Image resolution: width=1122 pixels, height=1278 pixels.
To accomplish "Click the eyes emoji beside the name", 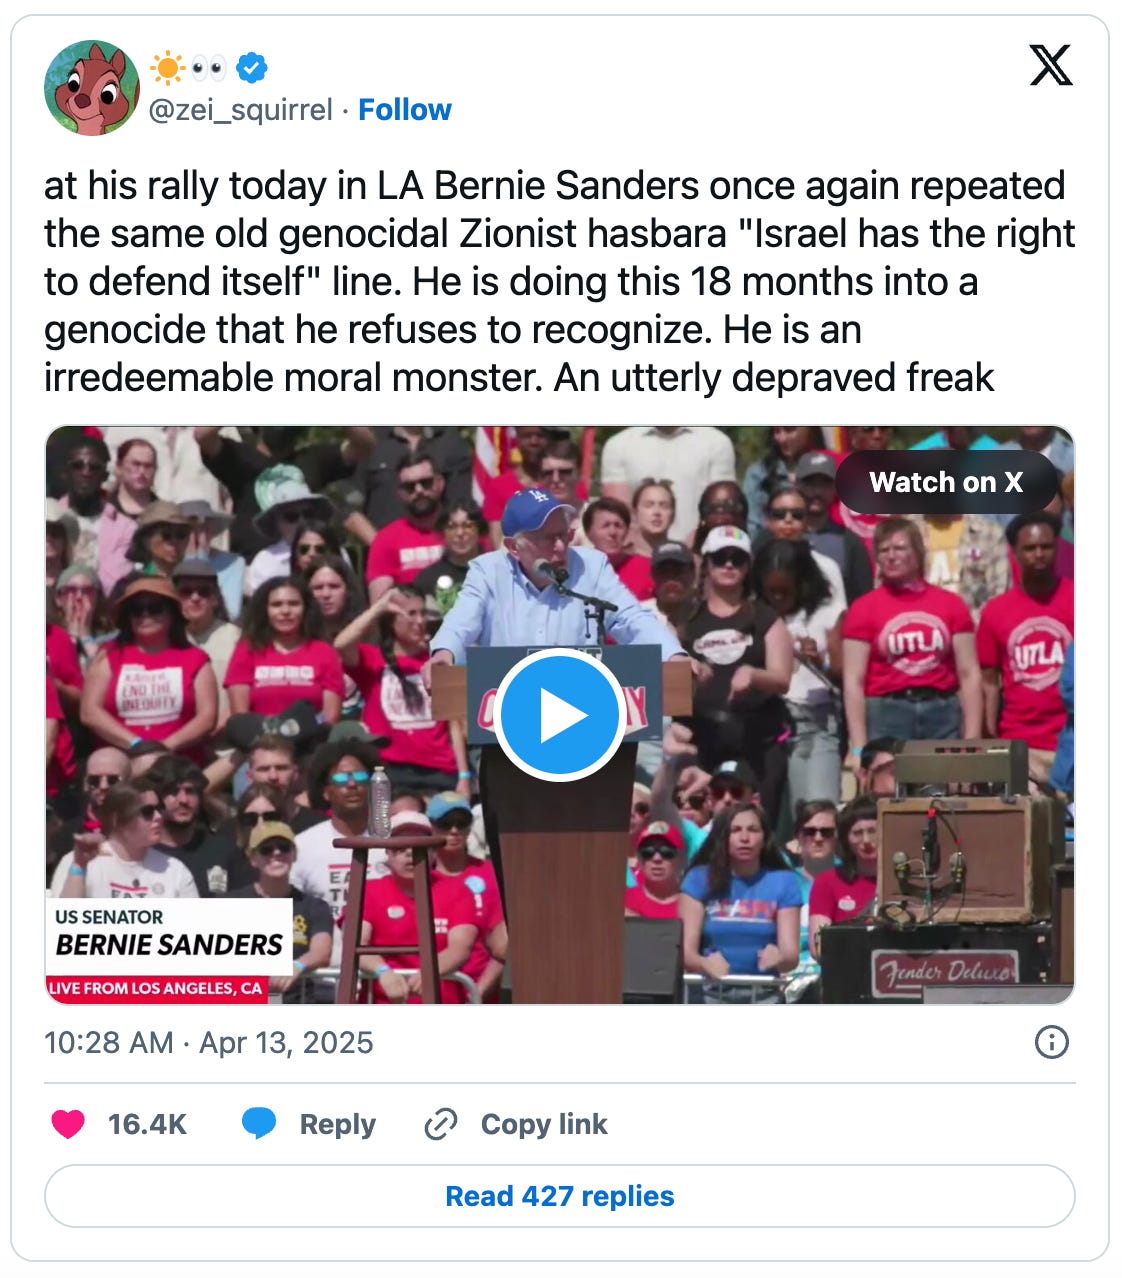I will coord(209,68).
